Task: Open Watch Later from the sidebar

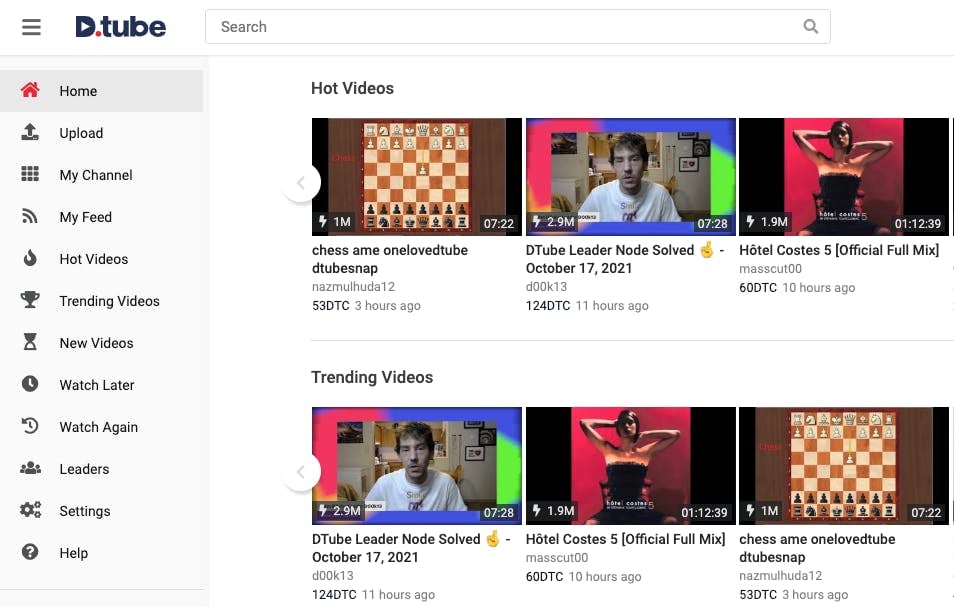Action: point(96,385)
